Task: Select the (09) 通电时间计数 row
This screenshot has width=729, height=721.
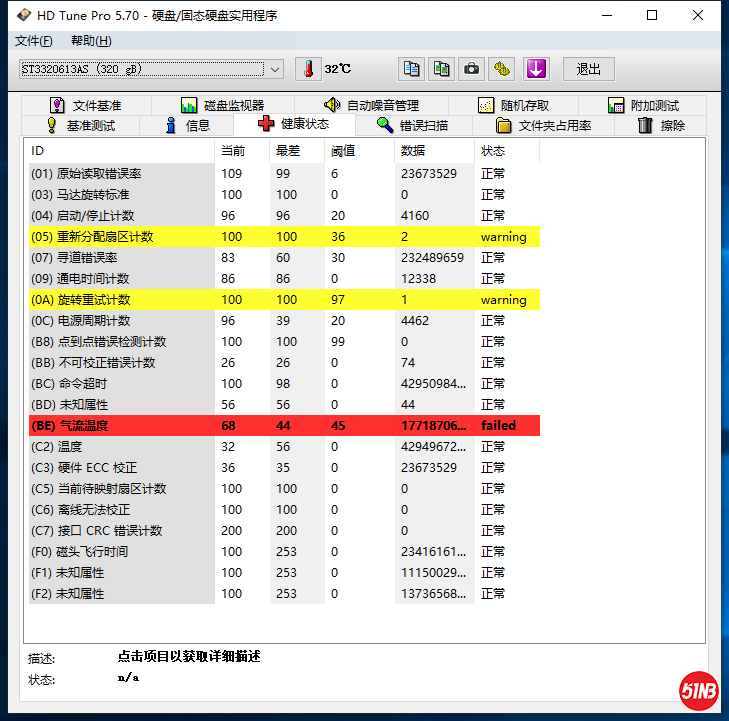Action: [284, 279]
